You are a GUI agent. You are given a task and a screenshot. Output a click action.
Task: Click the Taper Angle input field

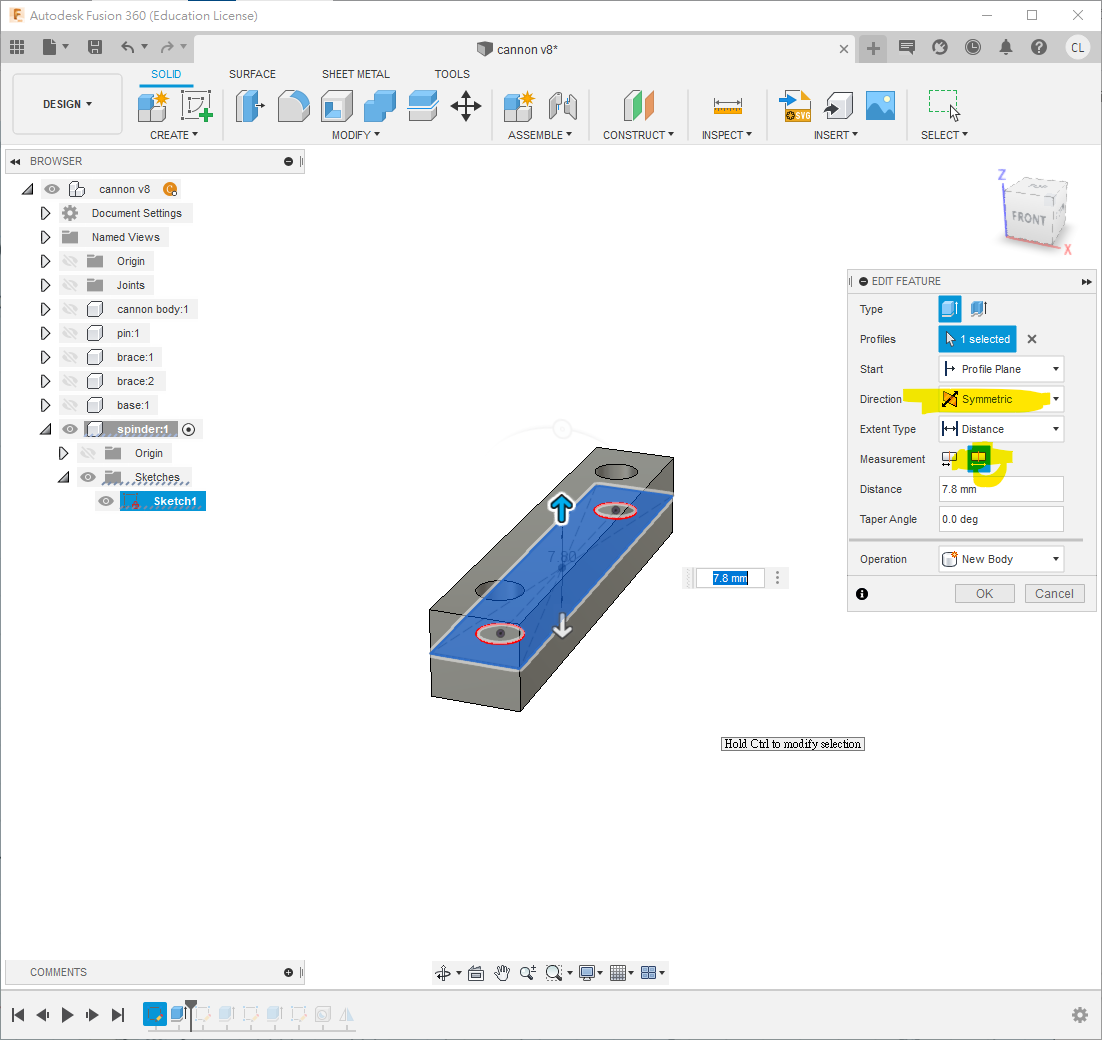[x=1000, y=519]
